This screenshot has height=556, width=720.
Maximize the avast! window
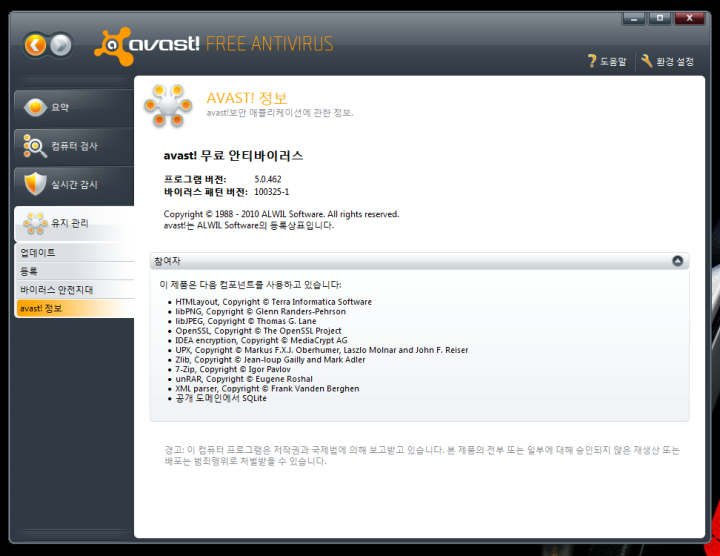660,18
